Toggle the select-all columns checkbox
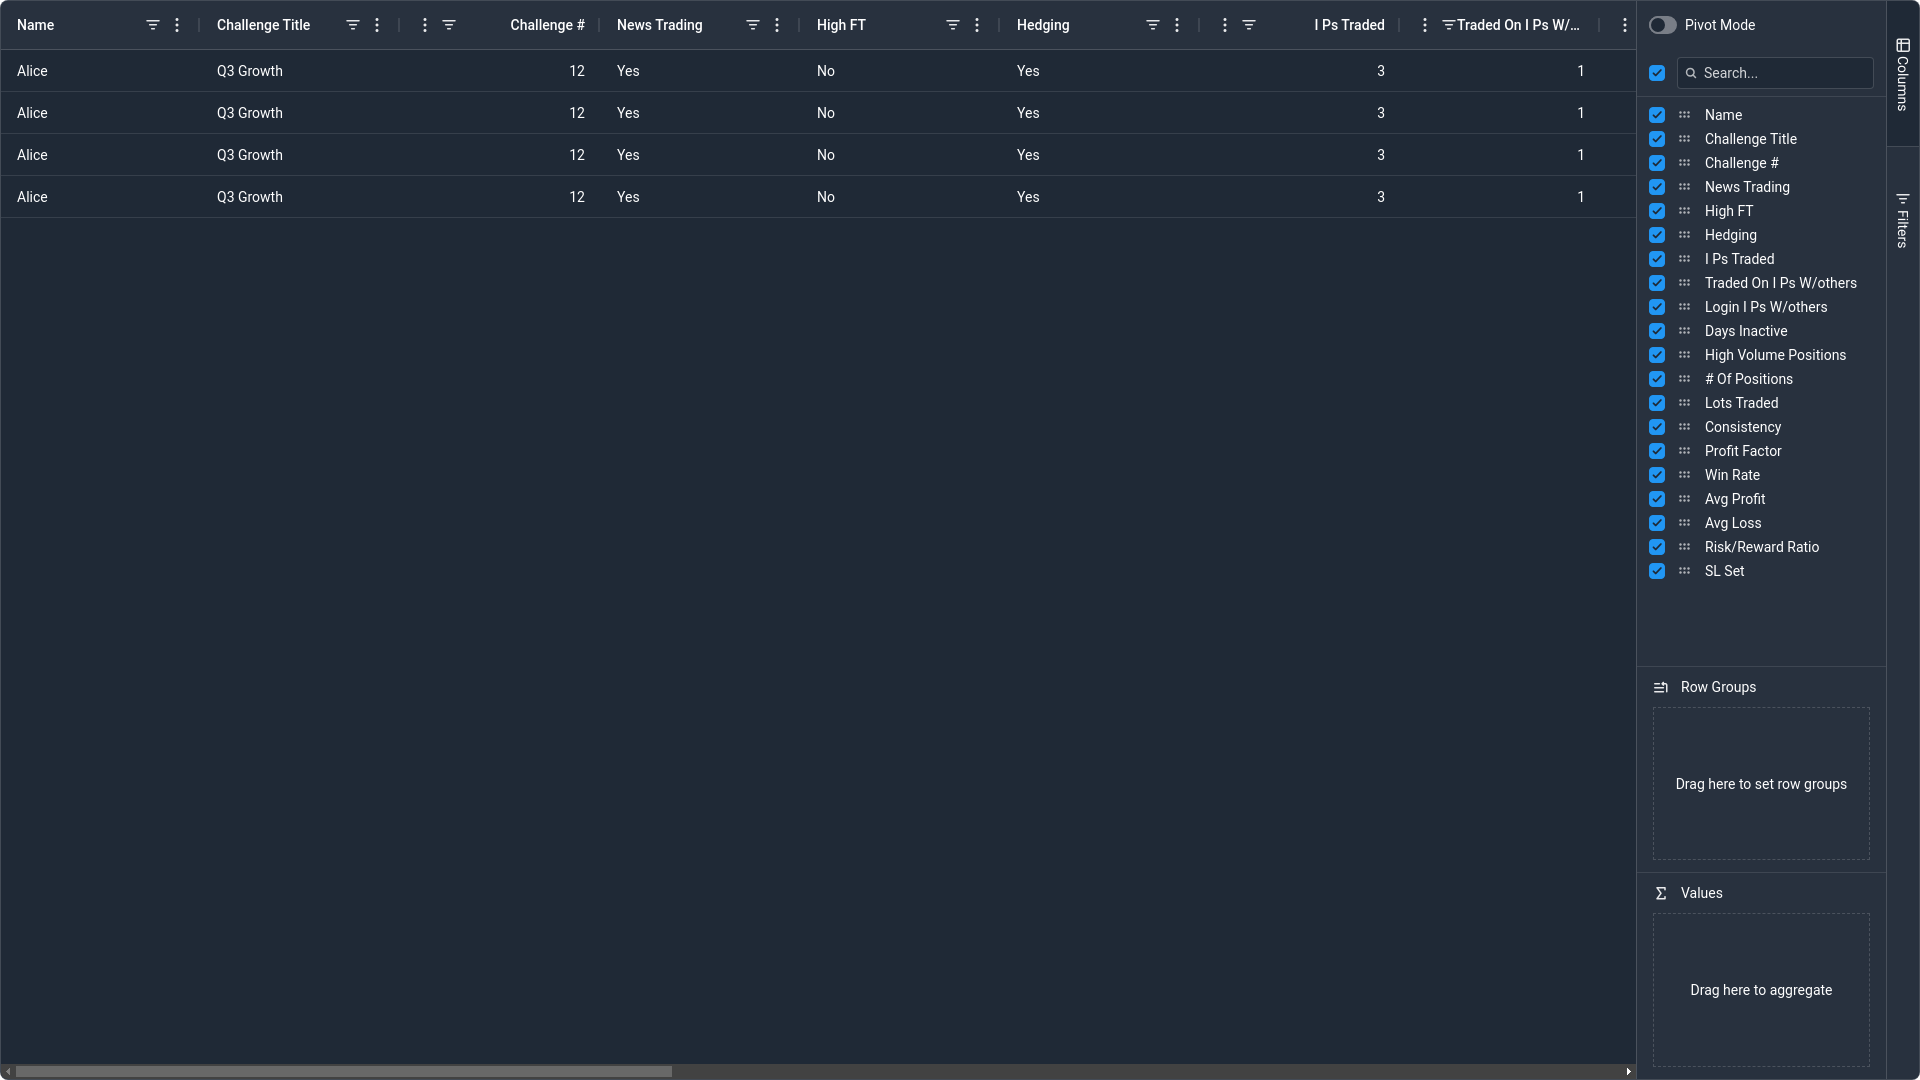 point(1657,73)
